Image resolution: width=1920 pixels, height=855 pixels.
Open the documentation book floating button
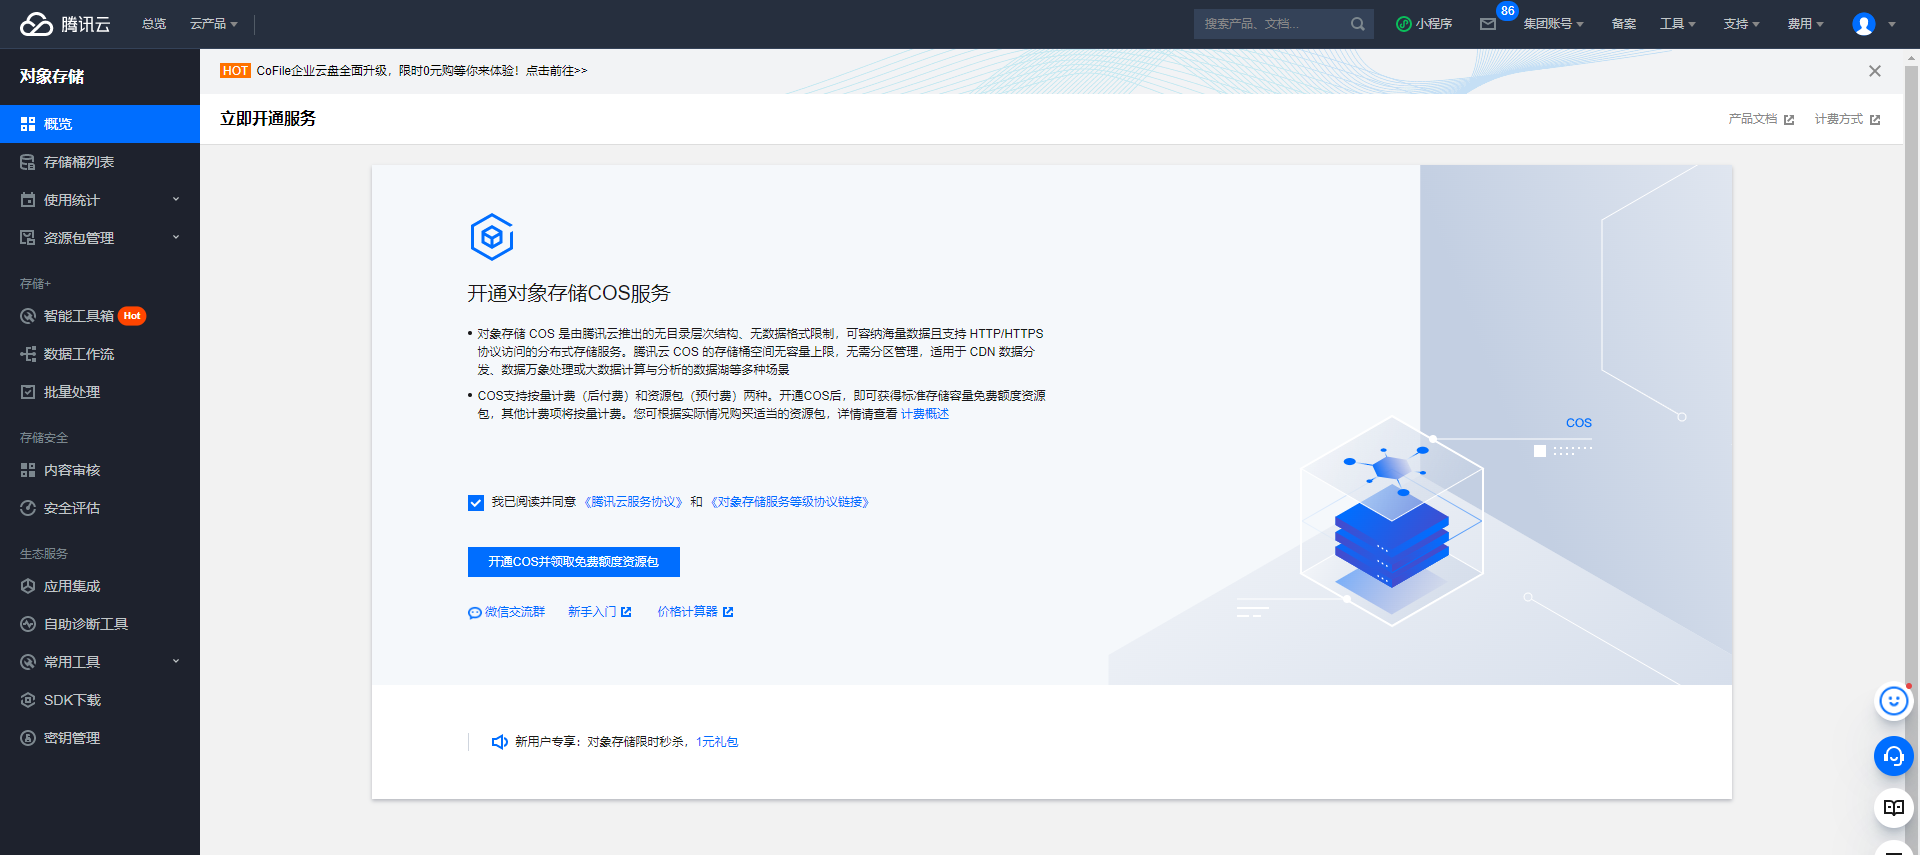point(1893,808)
